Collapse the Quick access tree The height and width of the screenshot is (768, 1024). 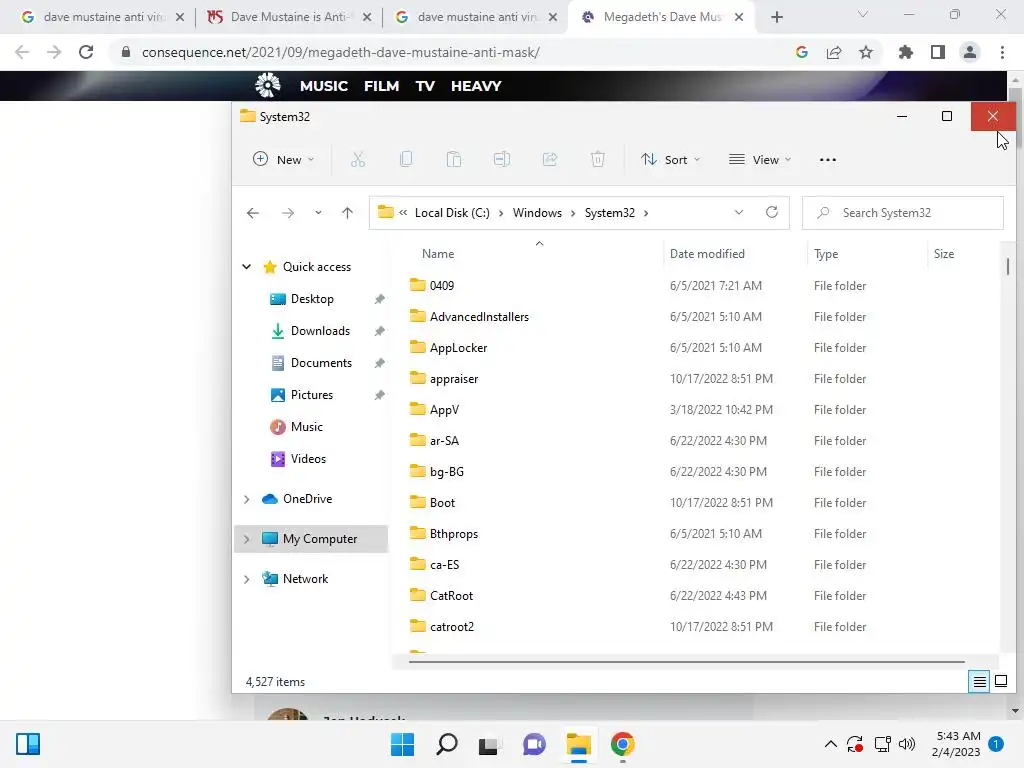pos(247,266)
